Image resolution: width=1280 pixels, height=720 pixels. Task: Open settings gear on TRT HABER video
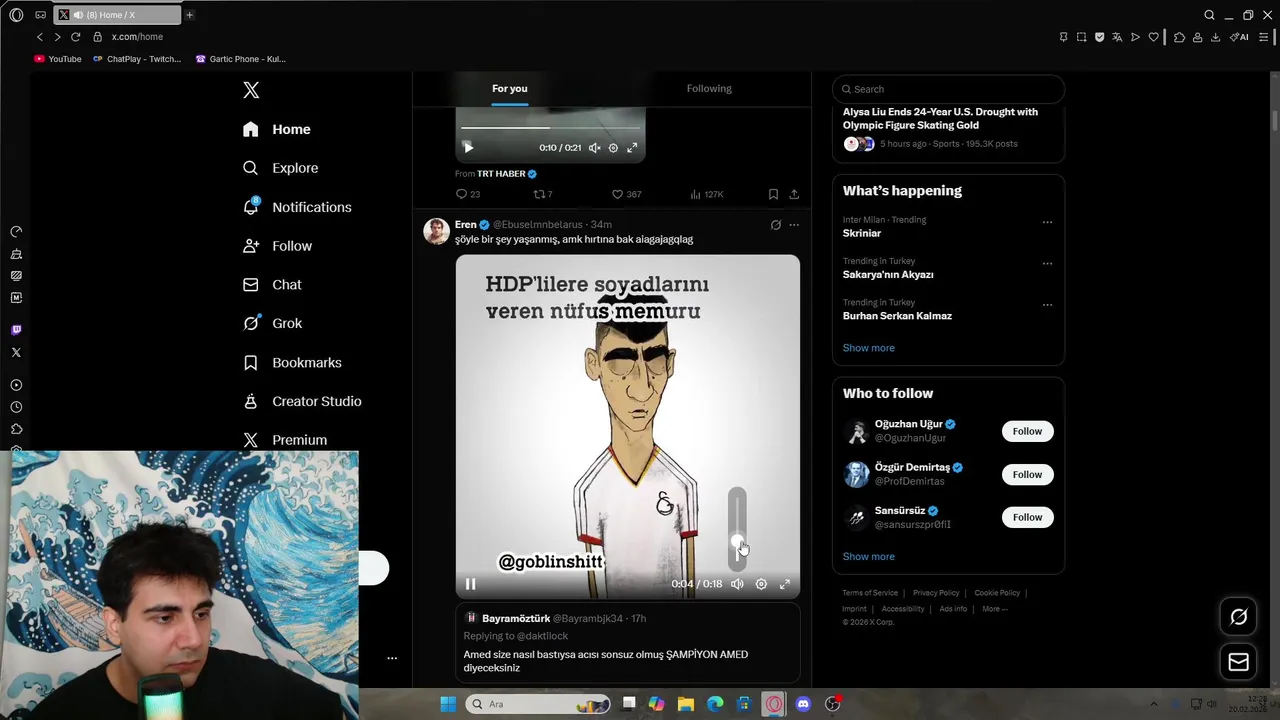point(613,147)
